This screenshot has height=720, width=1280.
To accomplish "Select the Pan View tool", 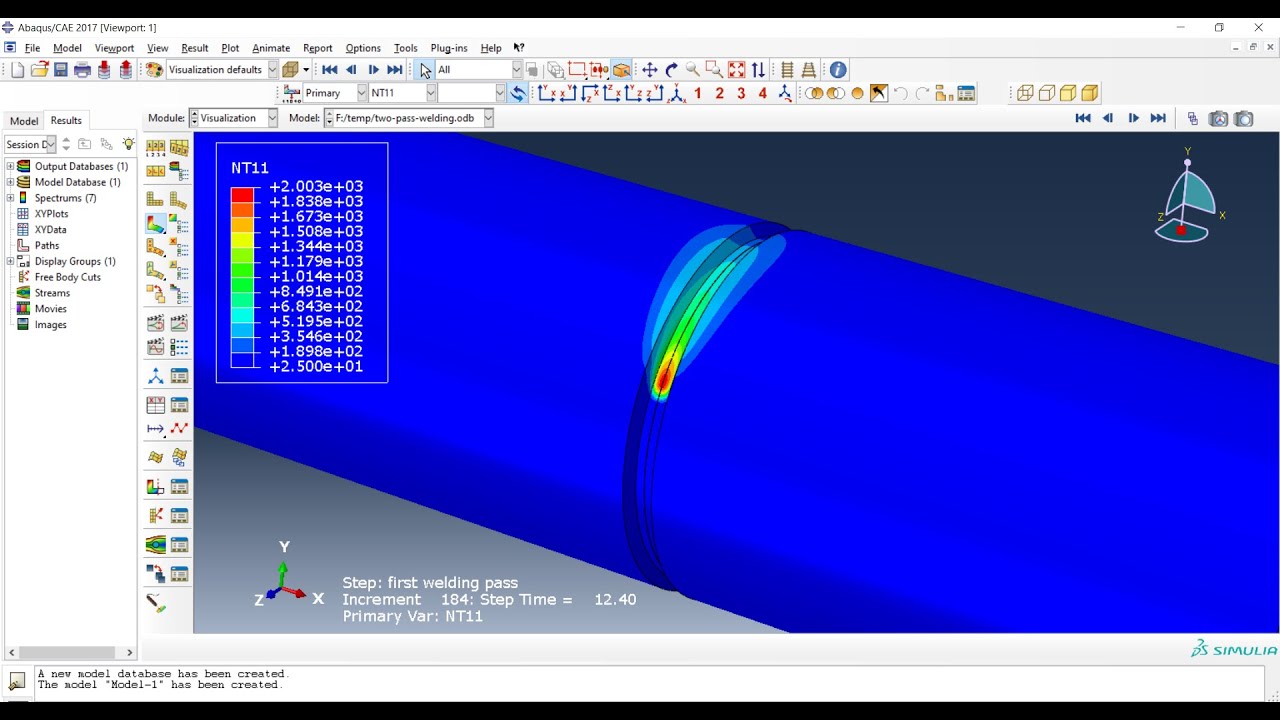I will pos(649,70).
